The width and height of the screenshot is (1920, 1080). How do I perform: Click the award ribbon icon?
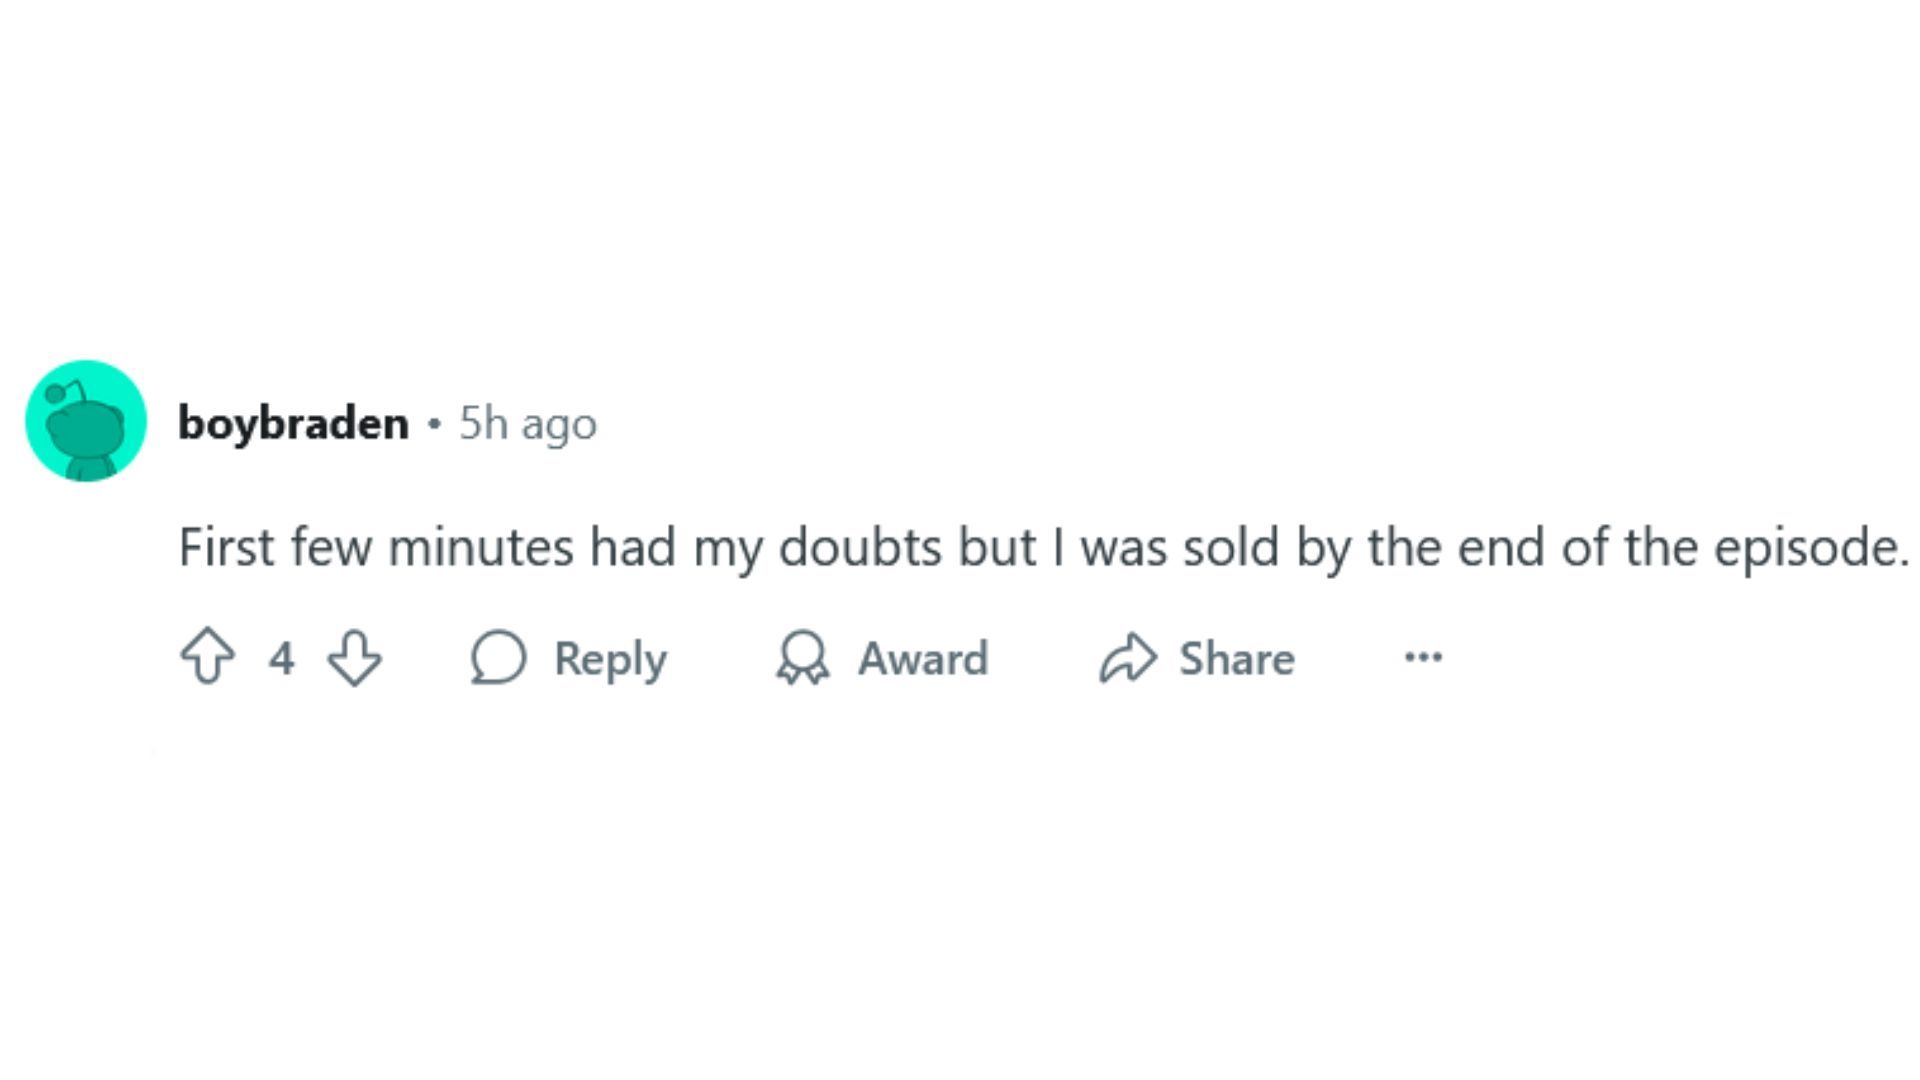(802, 657)
